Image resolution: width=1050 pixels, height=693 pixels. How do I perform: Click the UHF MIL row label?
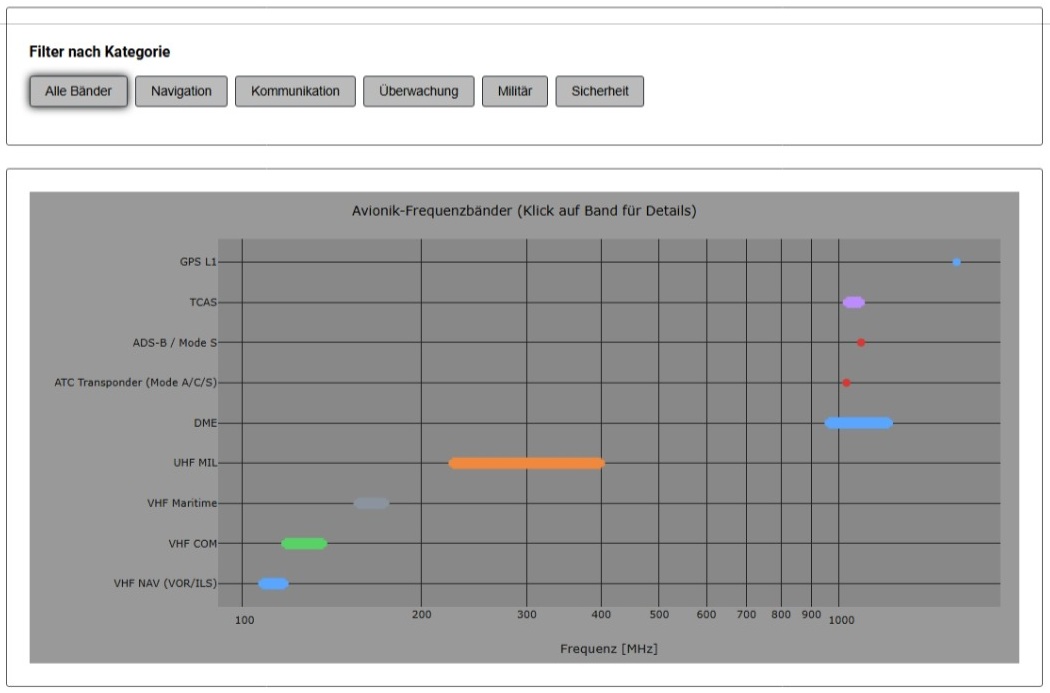pyautogui.click(x=194, y=463)
